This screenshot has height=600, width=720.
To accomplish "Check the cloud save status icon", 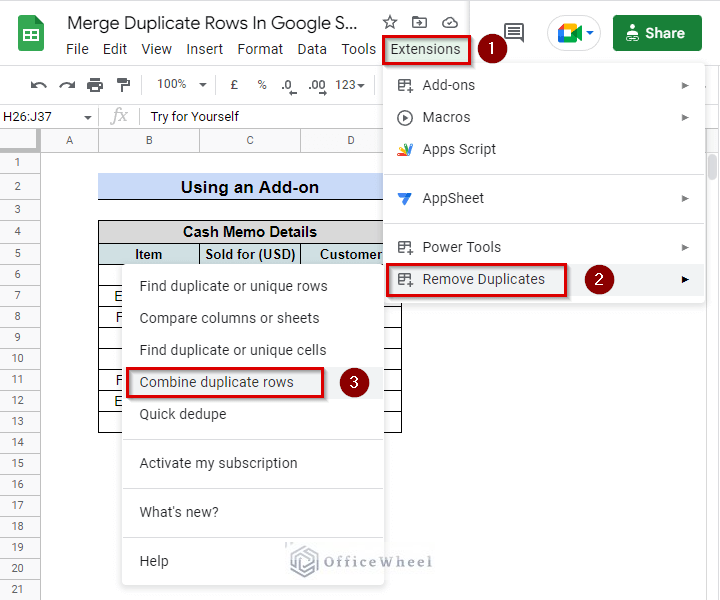I will pos(450,22).
